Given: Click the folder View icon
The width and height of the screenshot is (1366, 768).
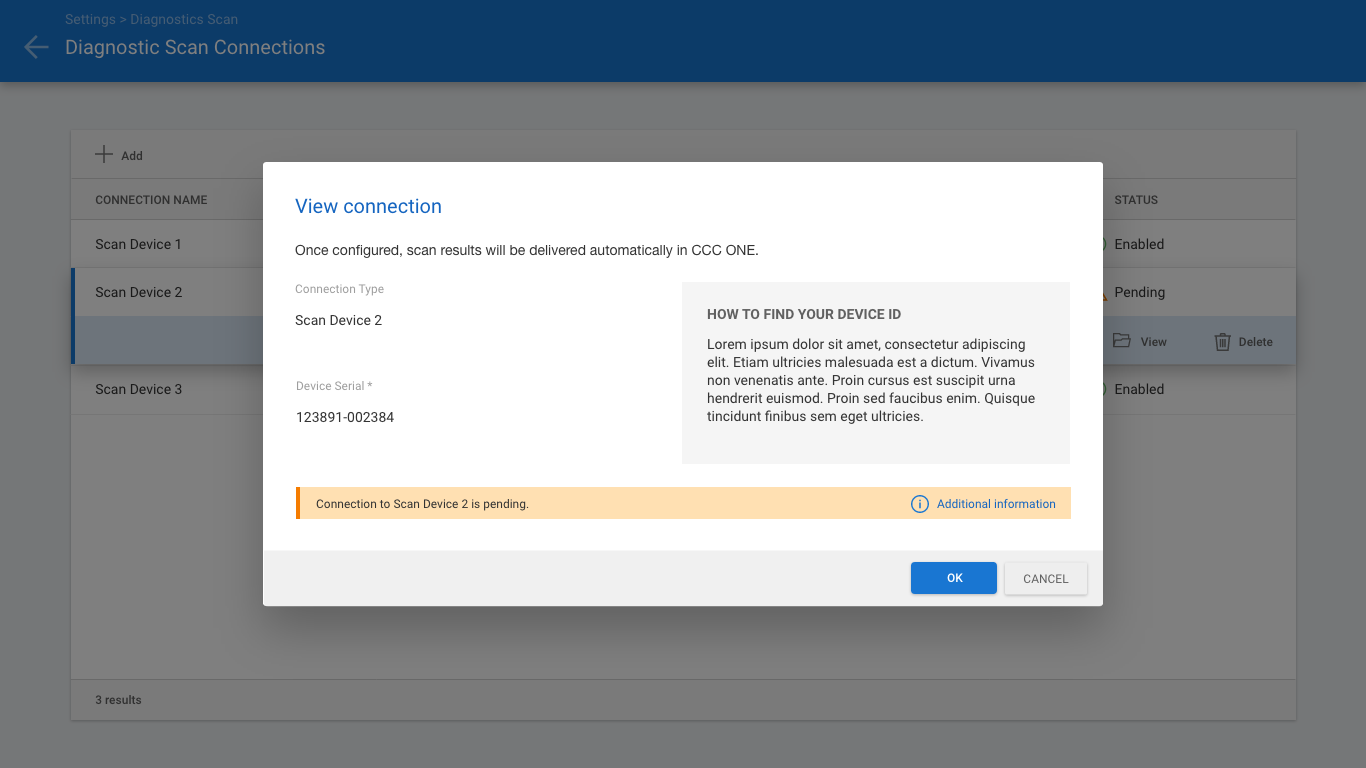Looking at the screenshot, I should pos(1122,341).
